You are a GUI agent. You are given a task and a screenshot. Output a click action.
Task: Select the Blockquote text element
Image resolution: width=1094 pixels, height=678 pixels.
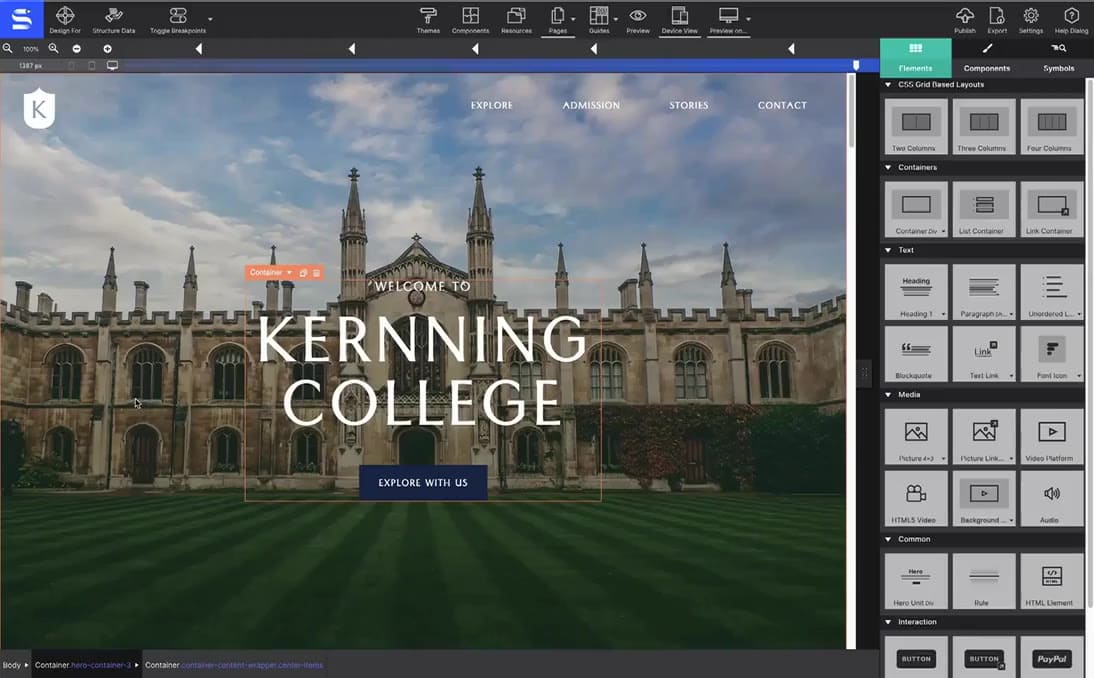[x=915, y=354]
